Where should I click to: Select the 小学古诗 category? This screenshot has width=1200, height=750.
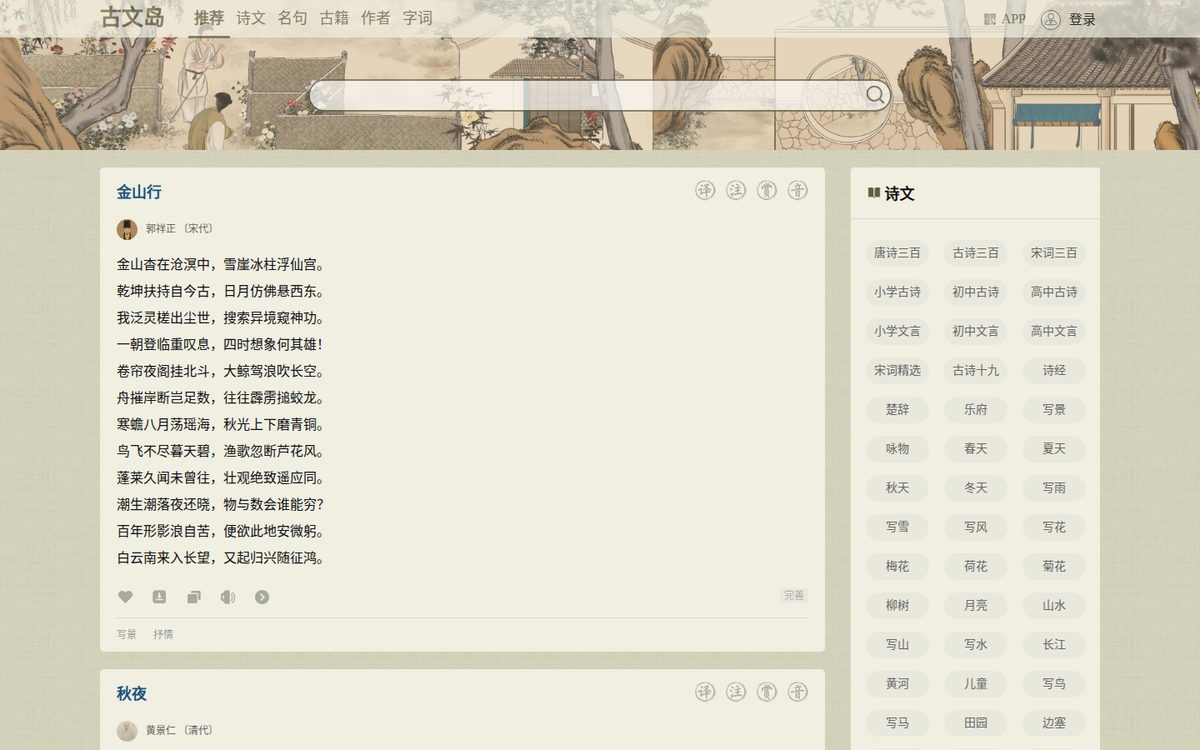[x=897, y=292]
